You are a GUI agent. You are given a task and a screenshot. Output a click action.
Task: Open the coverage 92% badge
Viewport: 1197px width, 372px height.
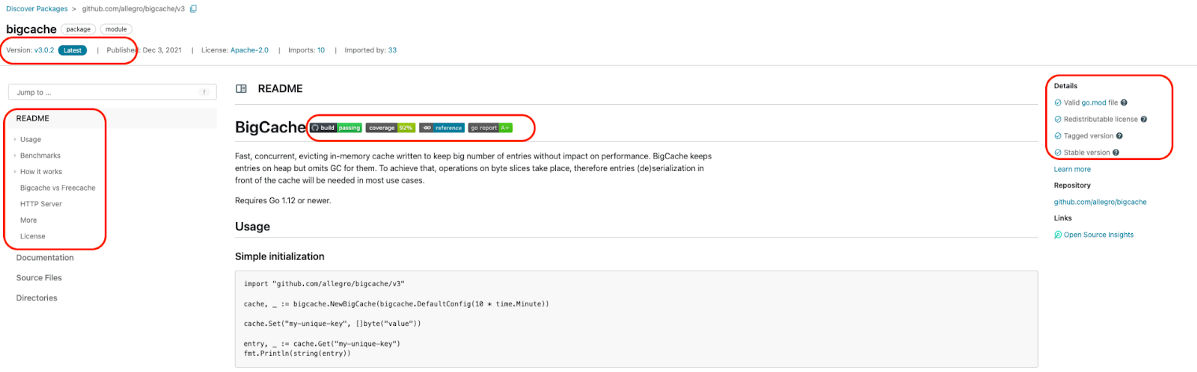point(390,128)
